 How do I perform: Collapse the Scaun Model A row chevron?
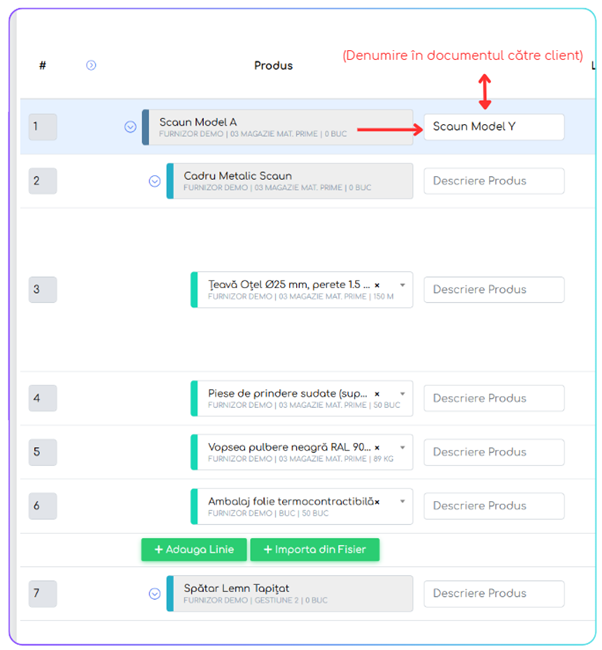click(x=130, y=127)
